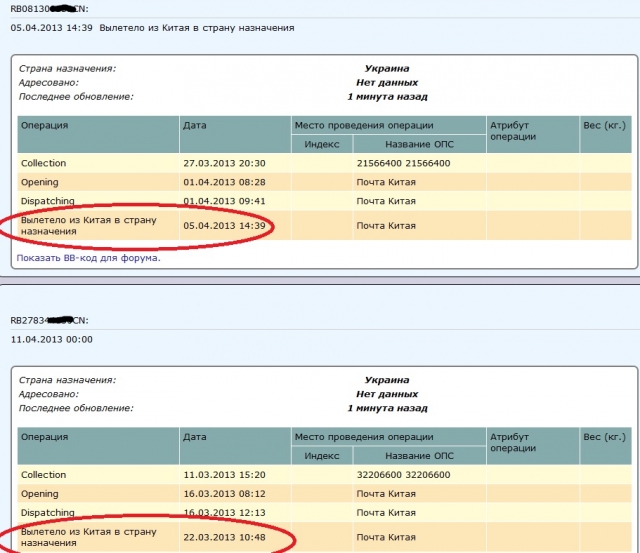The width and height of the screenshot is (640, 553).
Task: Click the 'Дата' header in the second table
Action: click(x=195, y=437)
